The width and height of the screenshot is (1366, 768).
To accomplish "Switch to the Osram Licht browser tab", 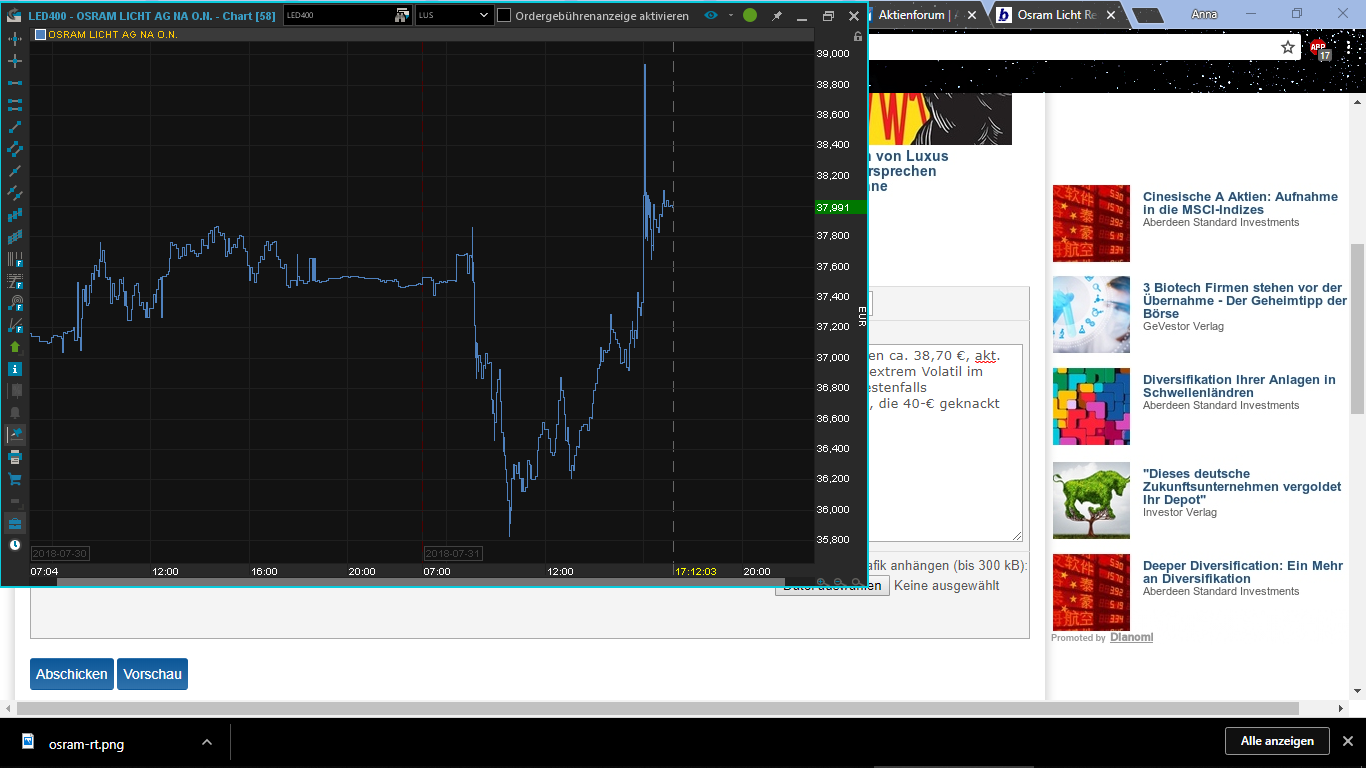I will coord(1057,15).
